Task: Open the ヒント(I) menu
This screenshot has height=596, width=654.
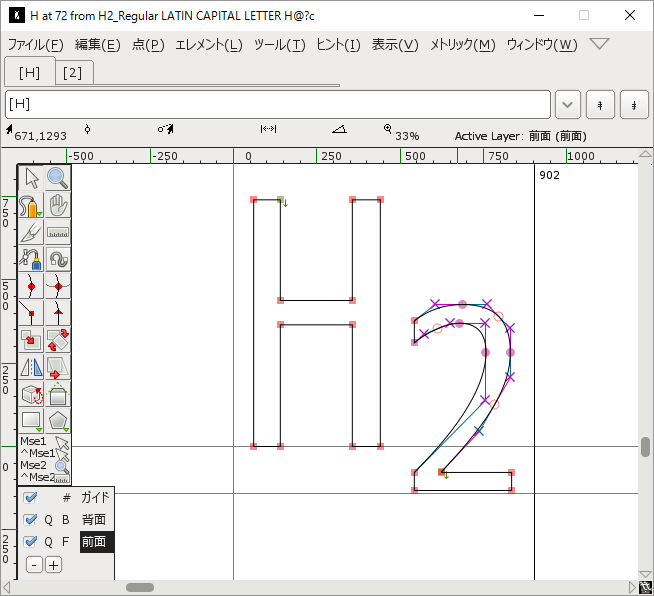Action: point(338,44)
